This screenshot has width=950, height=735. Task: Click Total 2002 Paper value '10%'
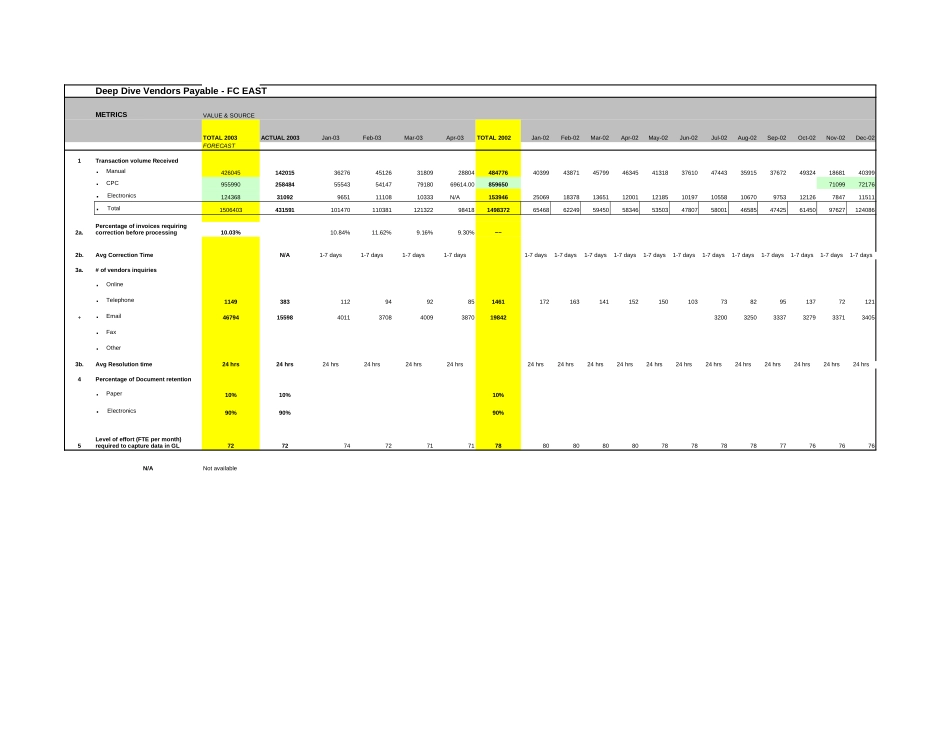coord(498,395)
